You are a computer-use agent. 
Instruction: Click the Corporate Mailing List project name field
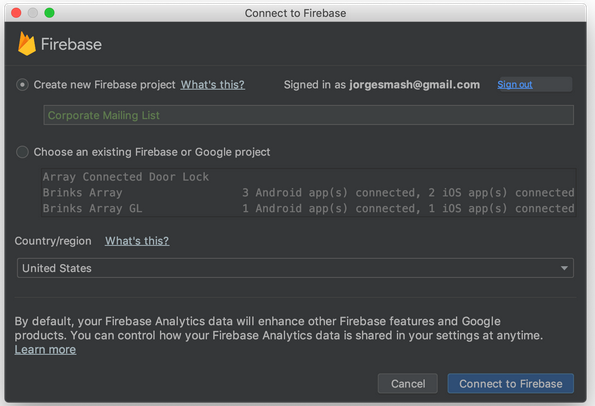coord(309,115)
